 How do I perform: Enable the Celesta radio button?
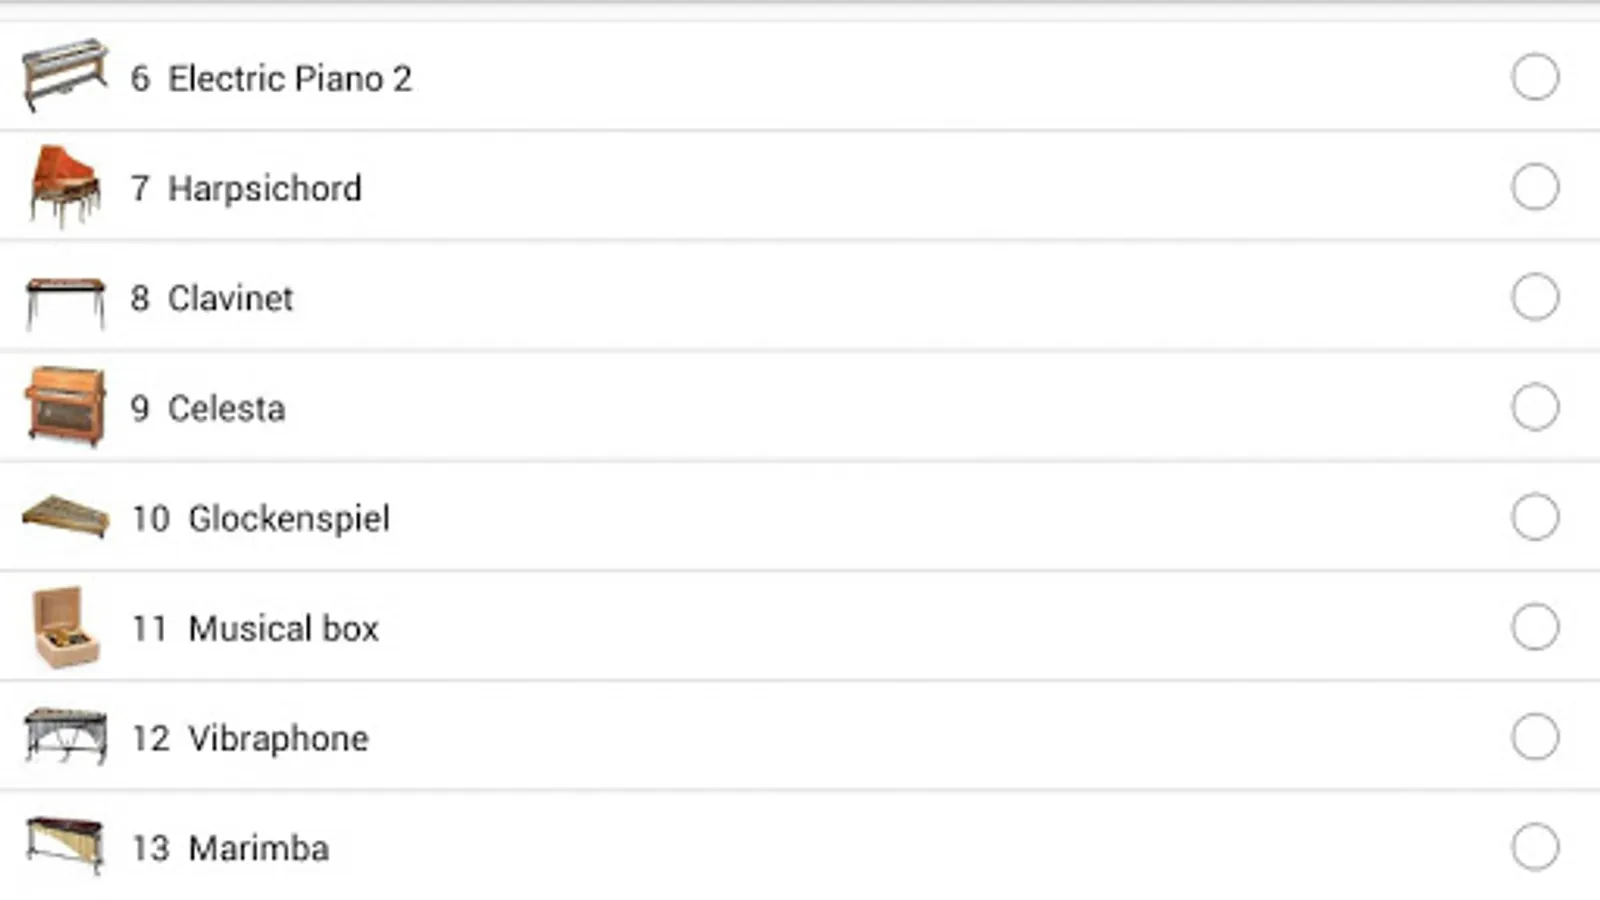click(1534, 407)
